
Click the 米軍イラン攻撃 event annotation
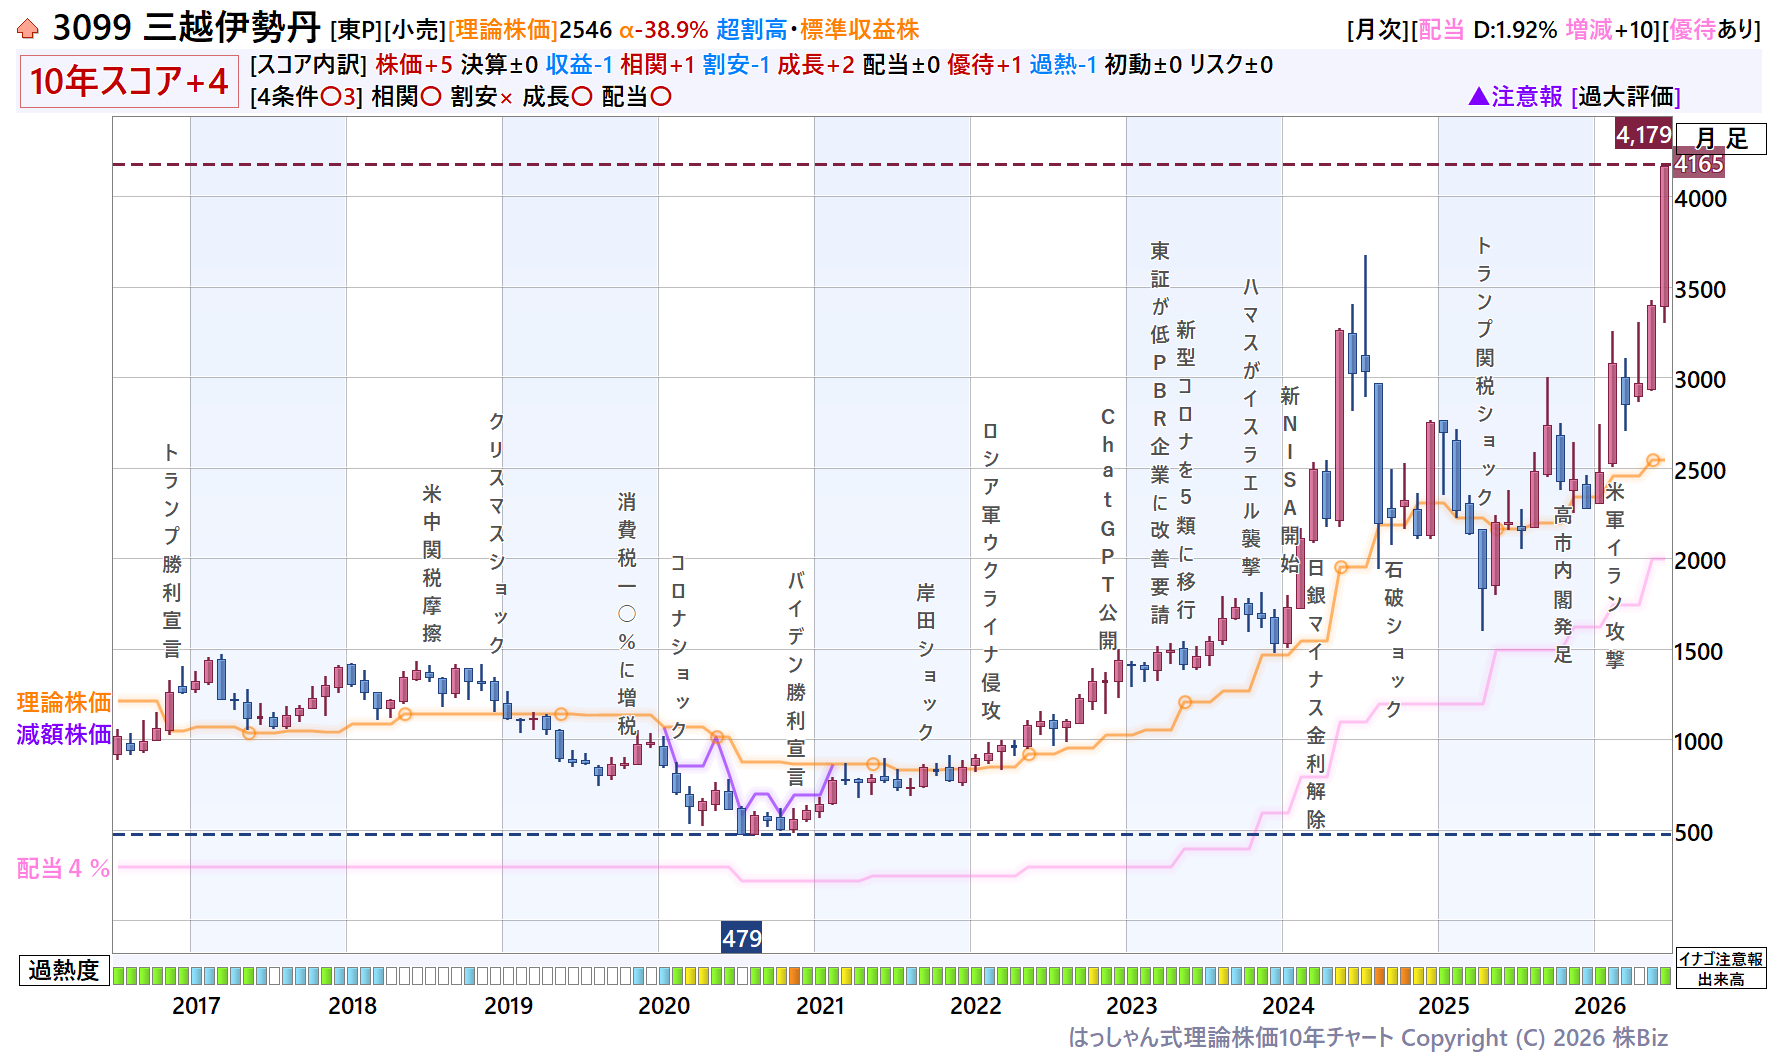1615,575
